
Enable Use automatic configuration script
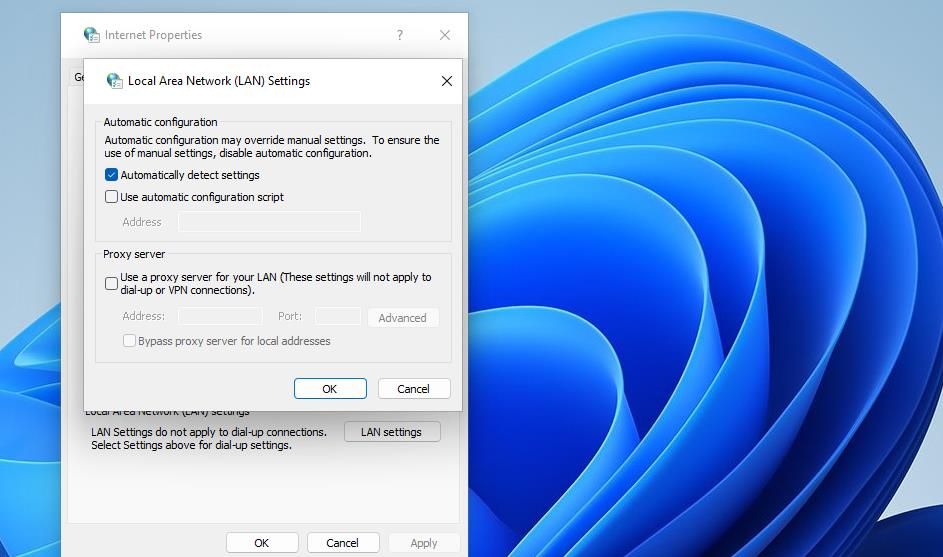click(112, 197)
